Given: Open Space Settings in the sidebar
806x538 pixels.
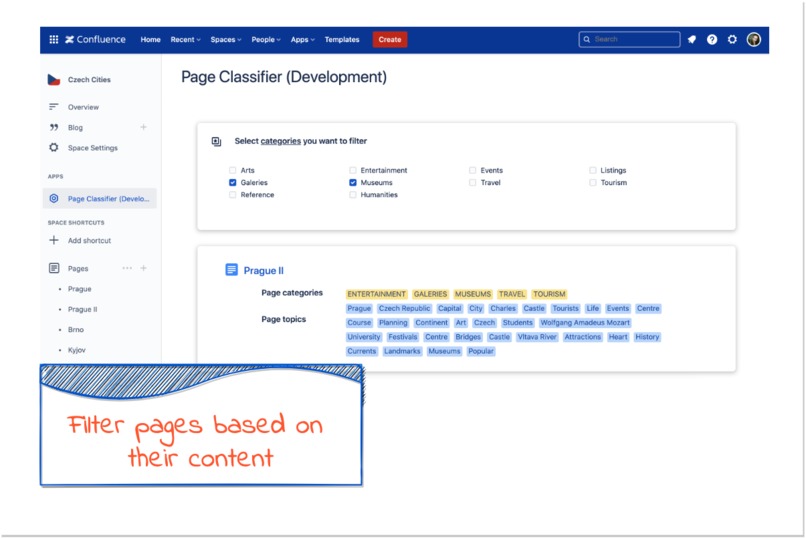Looking at the screenshot, I should pyautogui.click(x=93, y=147).
